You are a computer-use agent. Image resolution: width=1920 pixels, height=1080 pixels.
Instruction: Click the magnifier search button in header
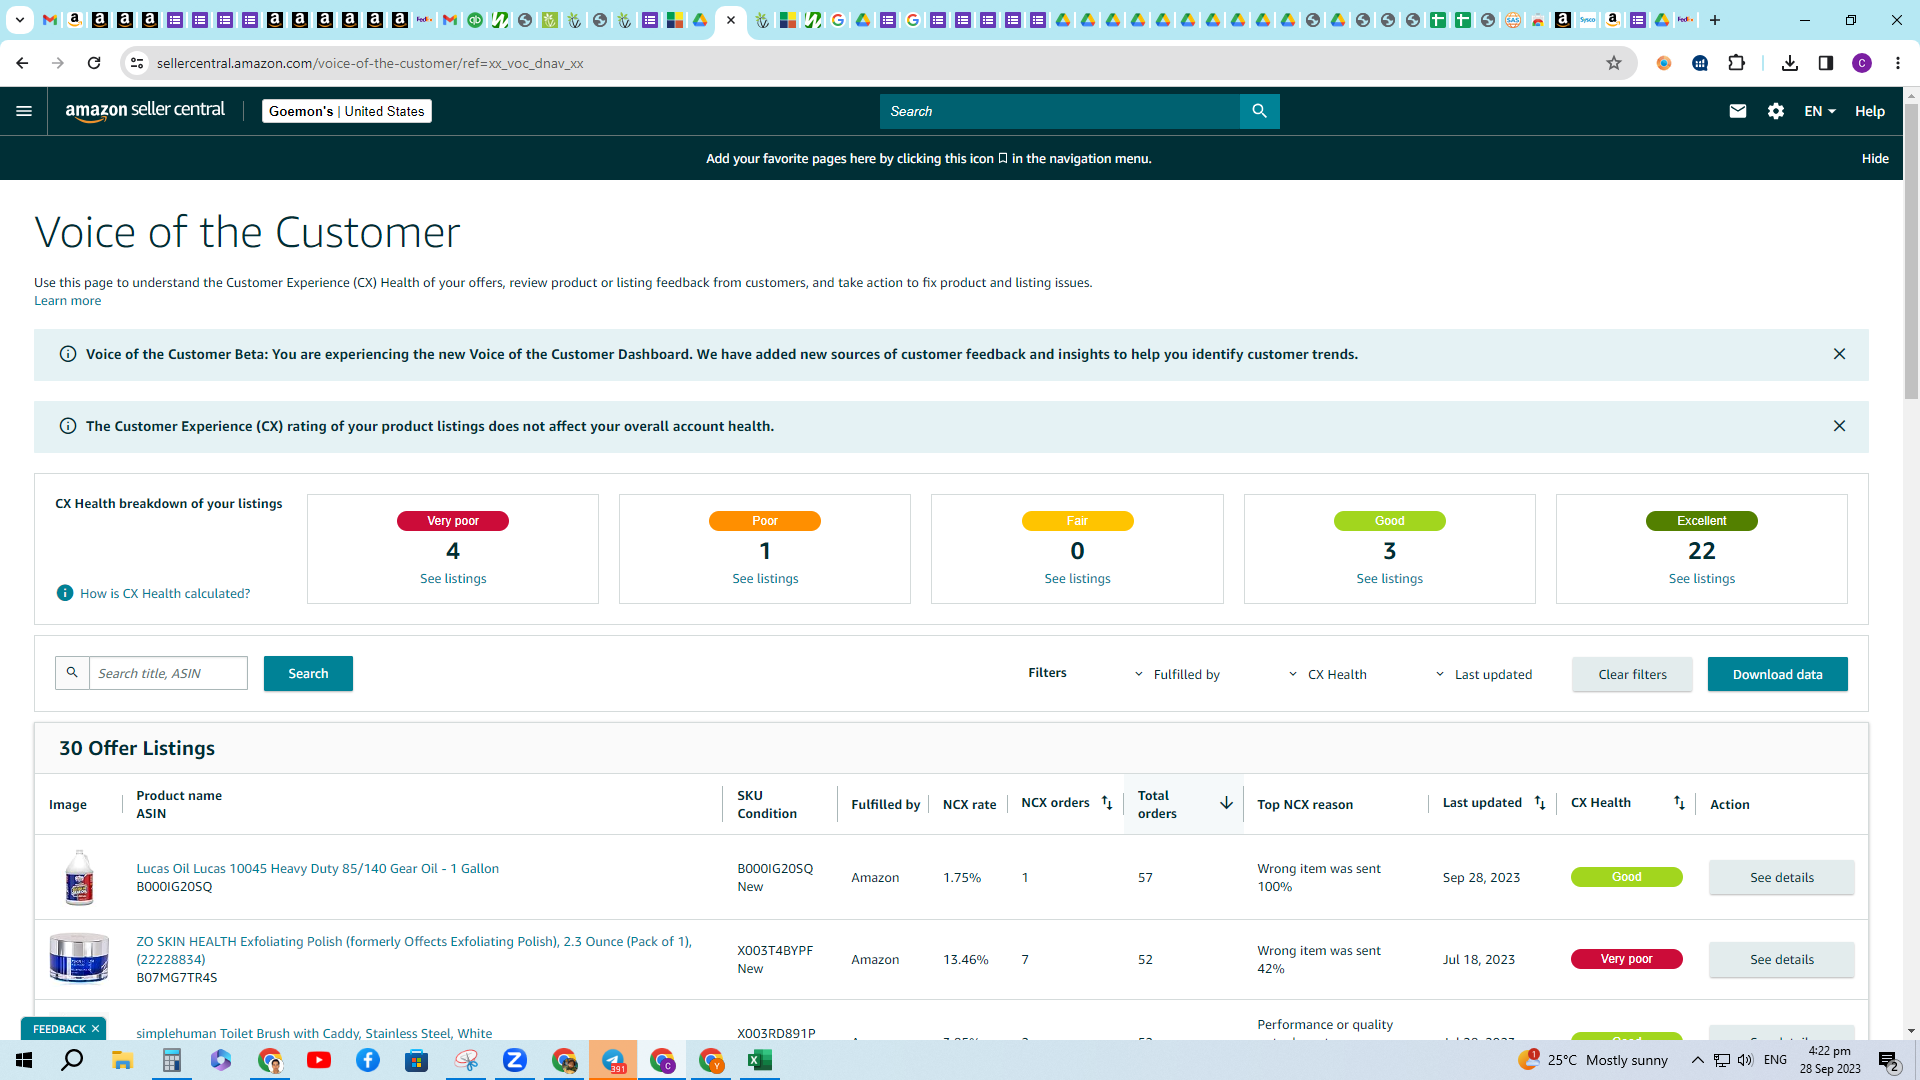[x=1259, y=111]
